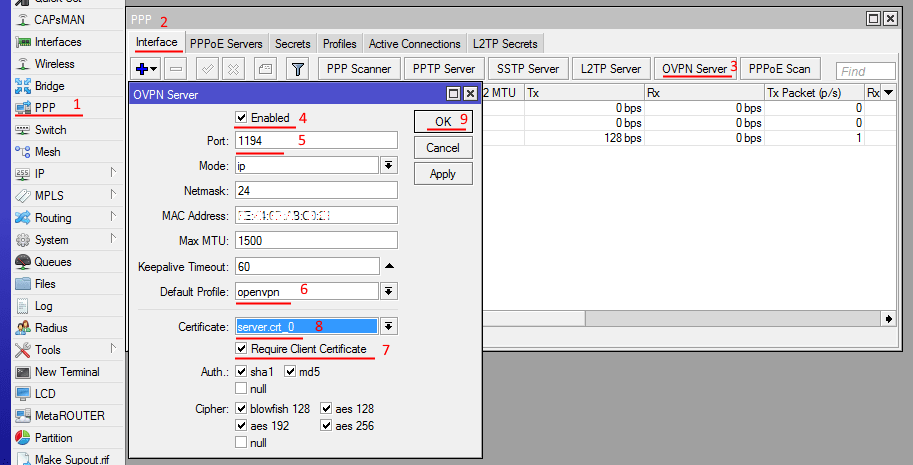Disable the md5 auth checkbox

tap(290, 372)
